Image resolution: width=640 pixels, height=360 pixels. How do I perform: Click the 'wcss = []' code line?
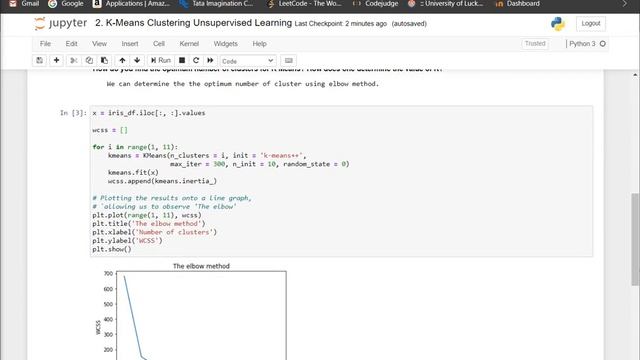coord(110,130)
